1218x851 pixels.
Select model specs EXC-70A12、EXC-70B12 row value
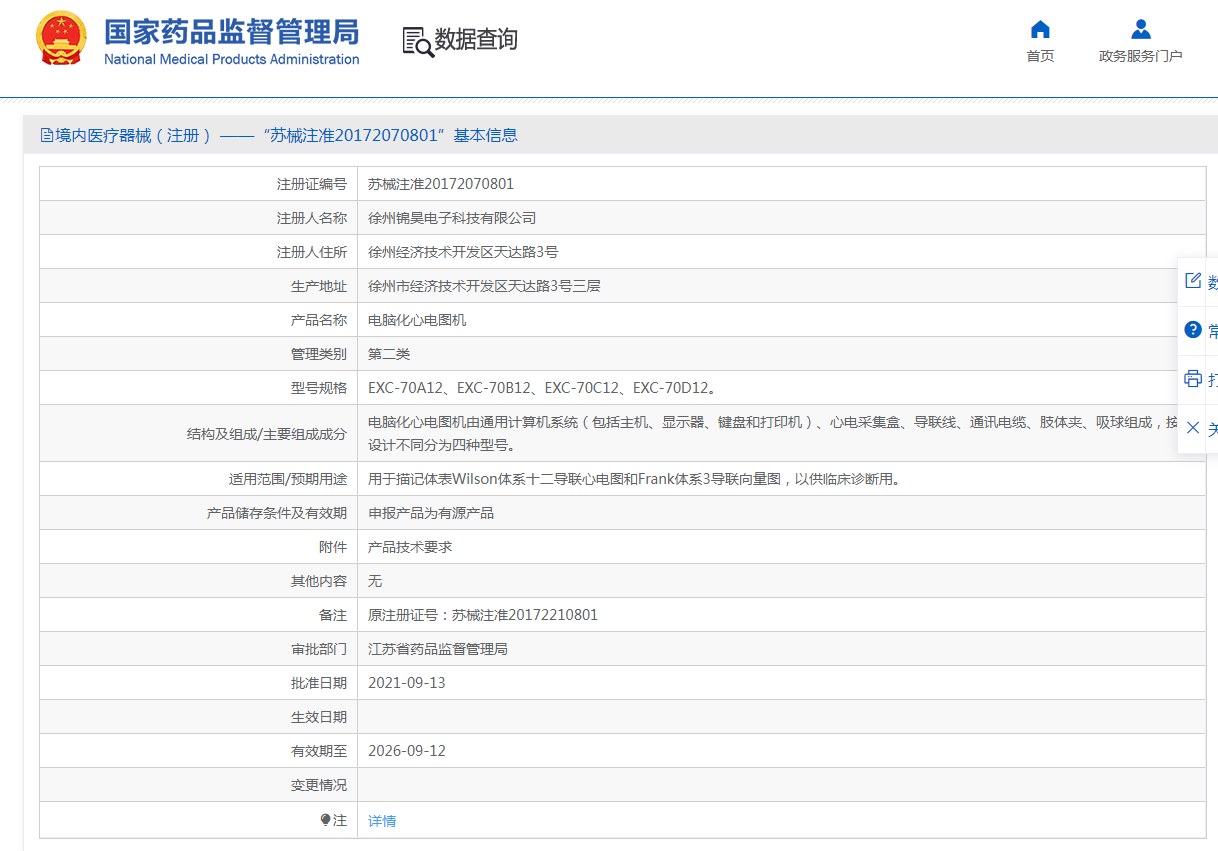click(x=541, y=388)
